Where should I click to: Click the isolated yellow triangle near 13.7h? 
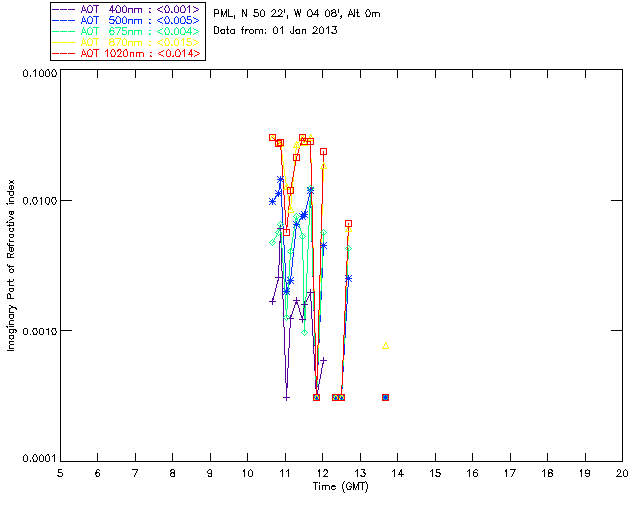[386, 346]
